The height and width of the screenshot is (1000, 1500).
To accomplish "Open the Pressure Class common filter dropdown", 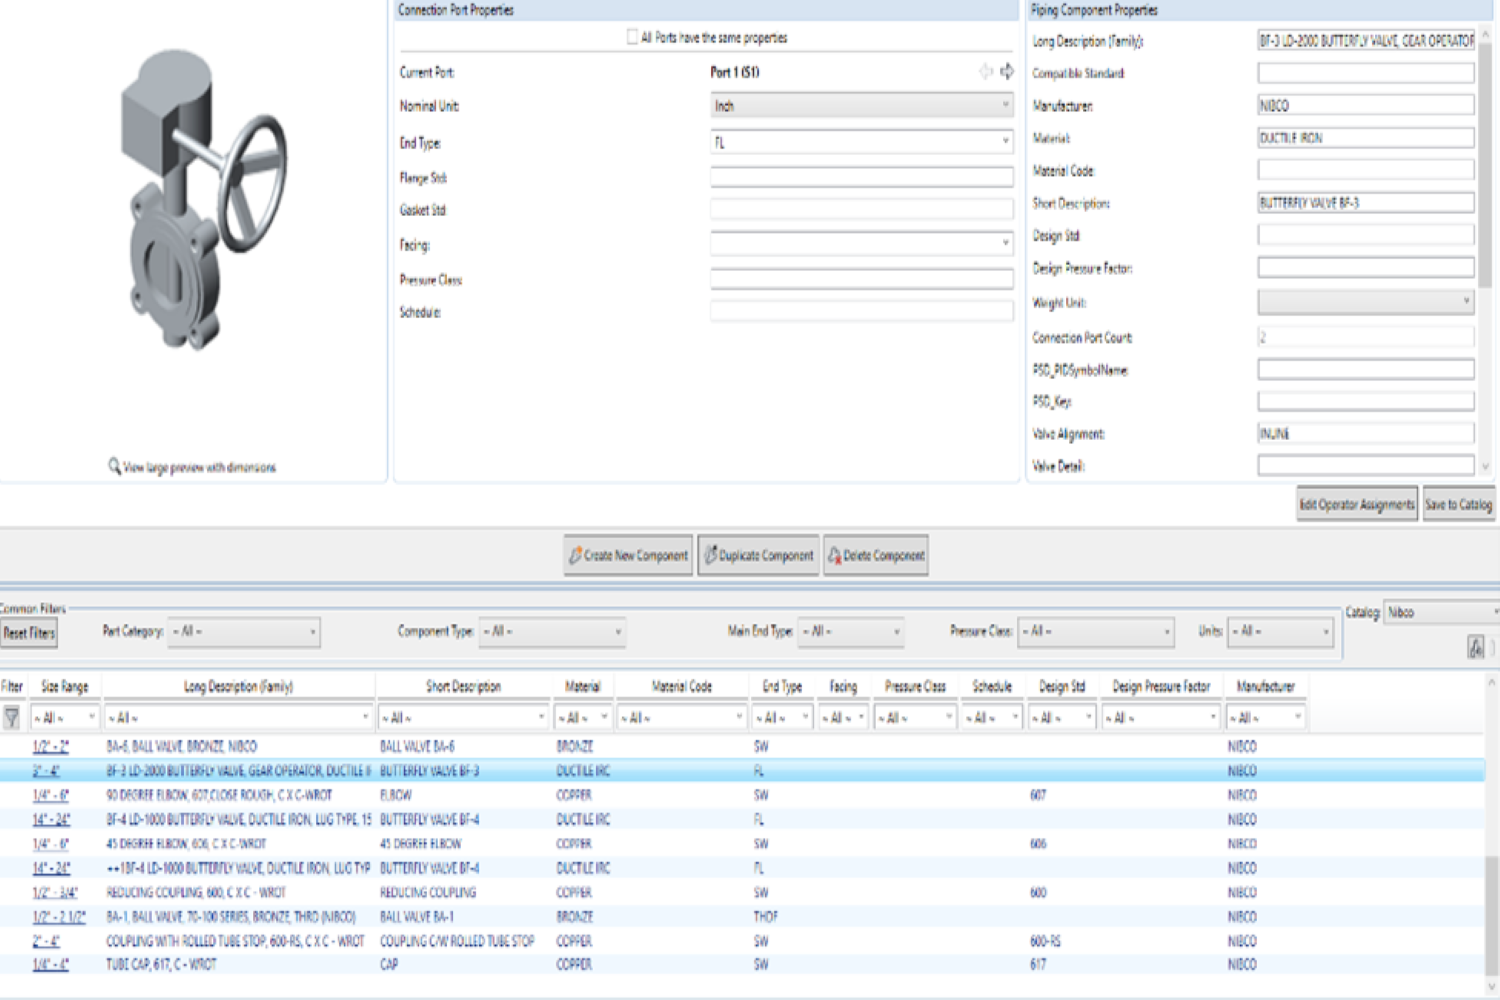I will click(x=1096, y=631).
